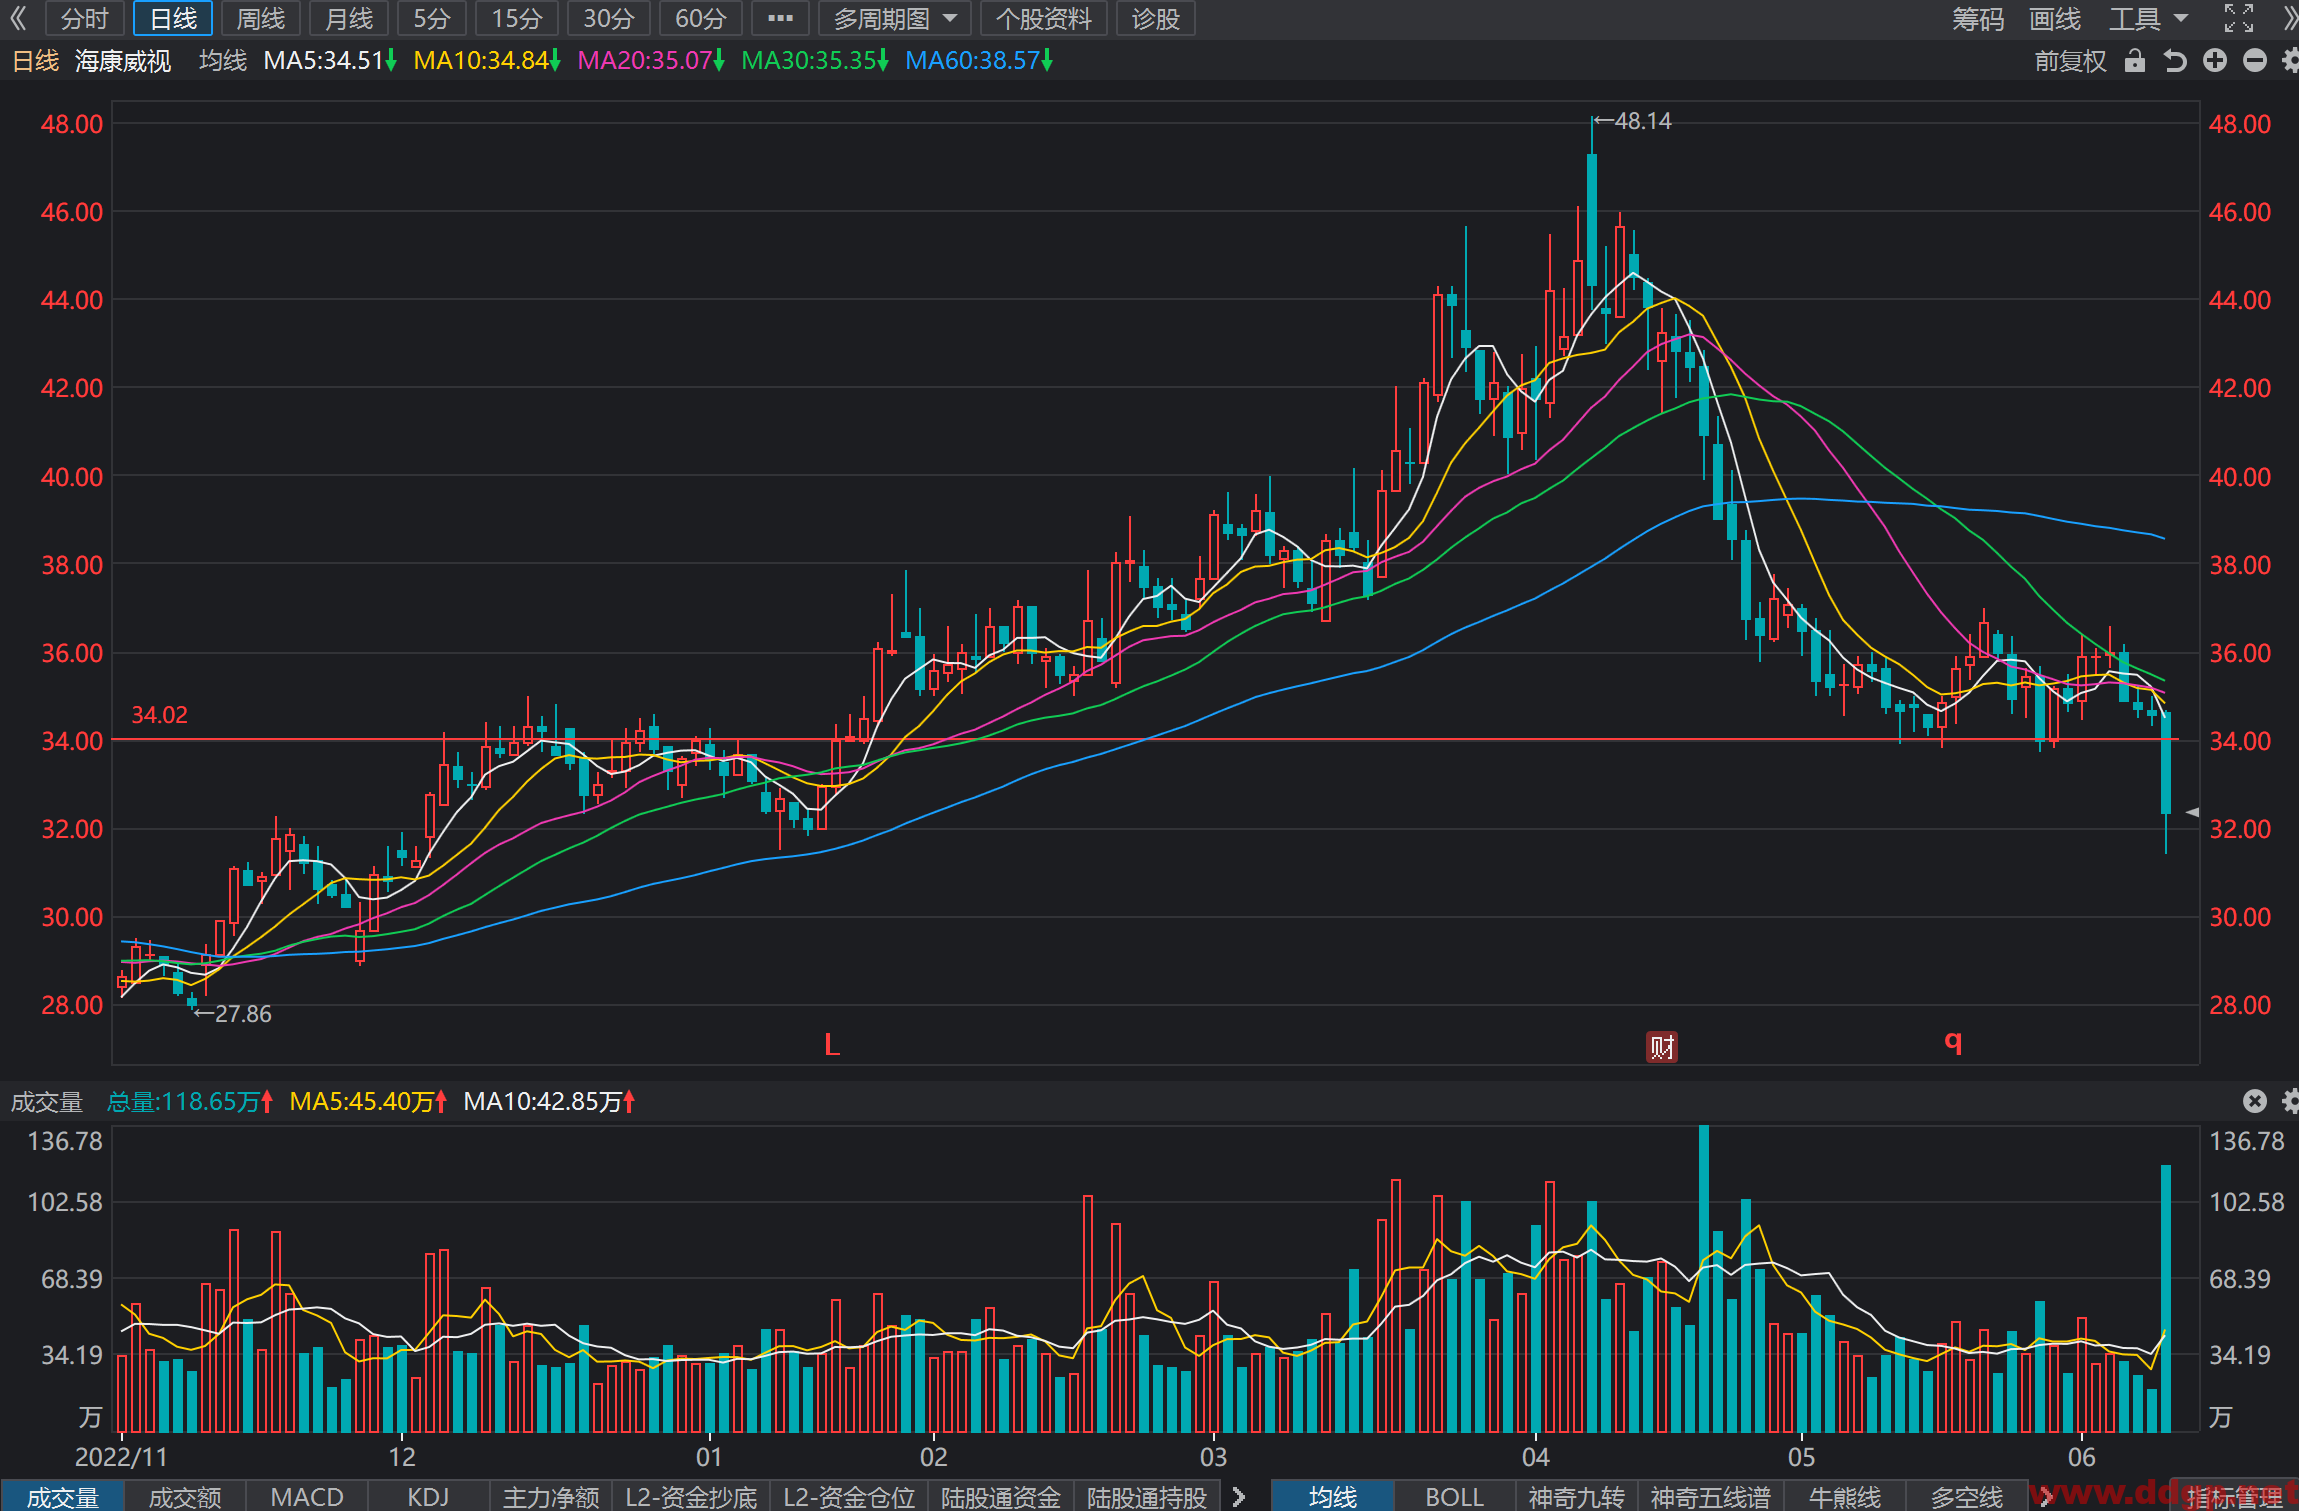Click the 财 financial report marker
The image size is (2299, 1511).
(x=1662, y=1047)
